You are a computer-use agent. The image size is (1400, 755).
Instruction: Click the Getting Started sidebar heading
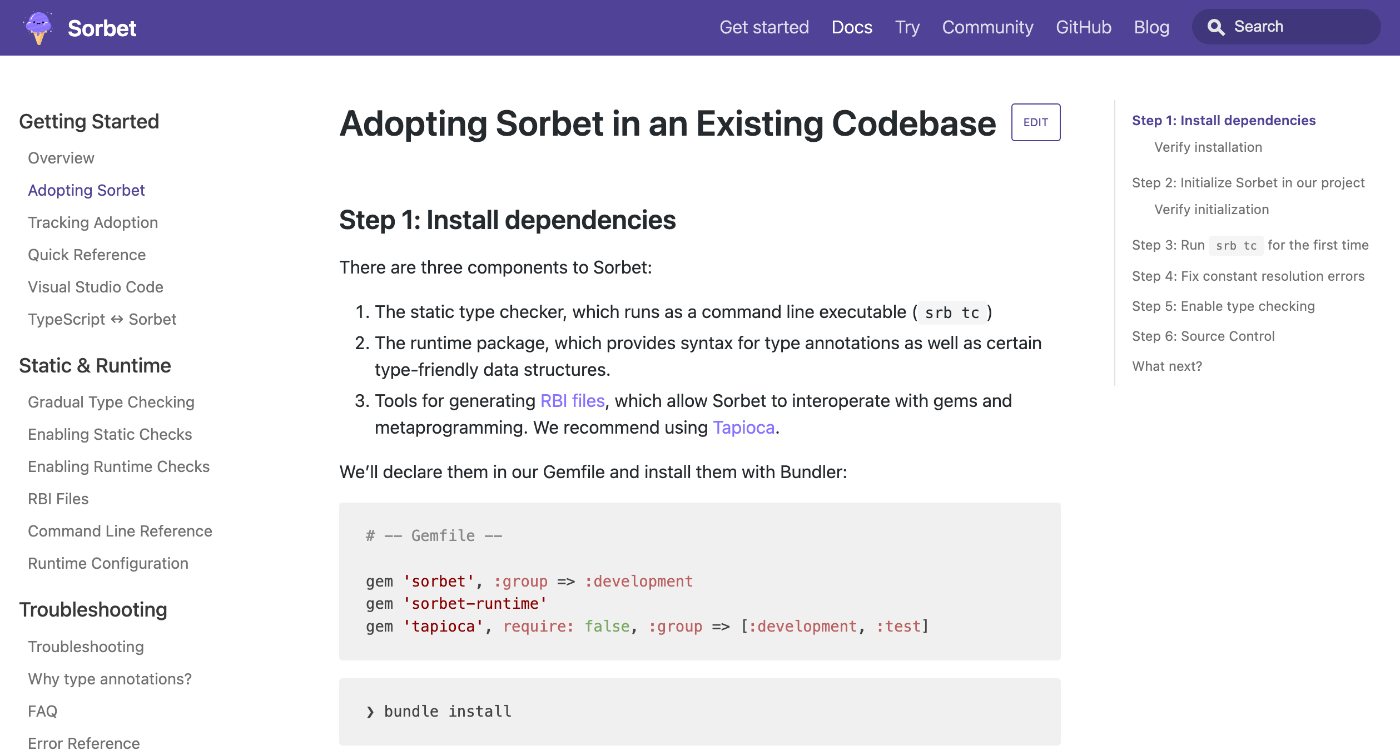[x=89, y=121]
